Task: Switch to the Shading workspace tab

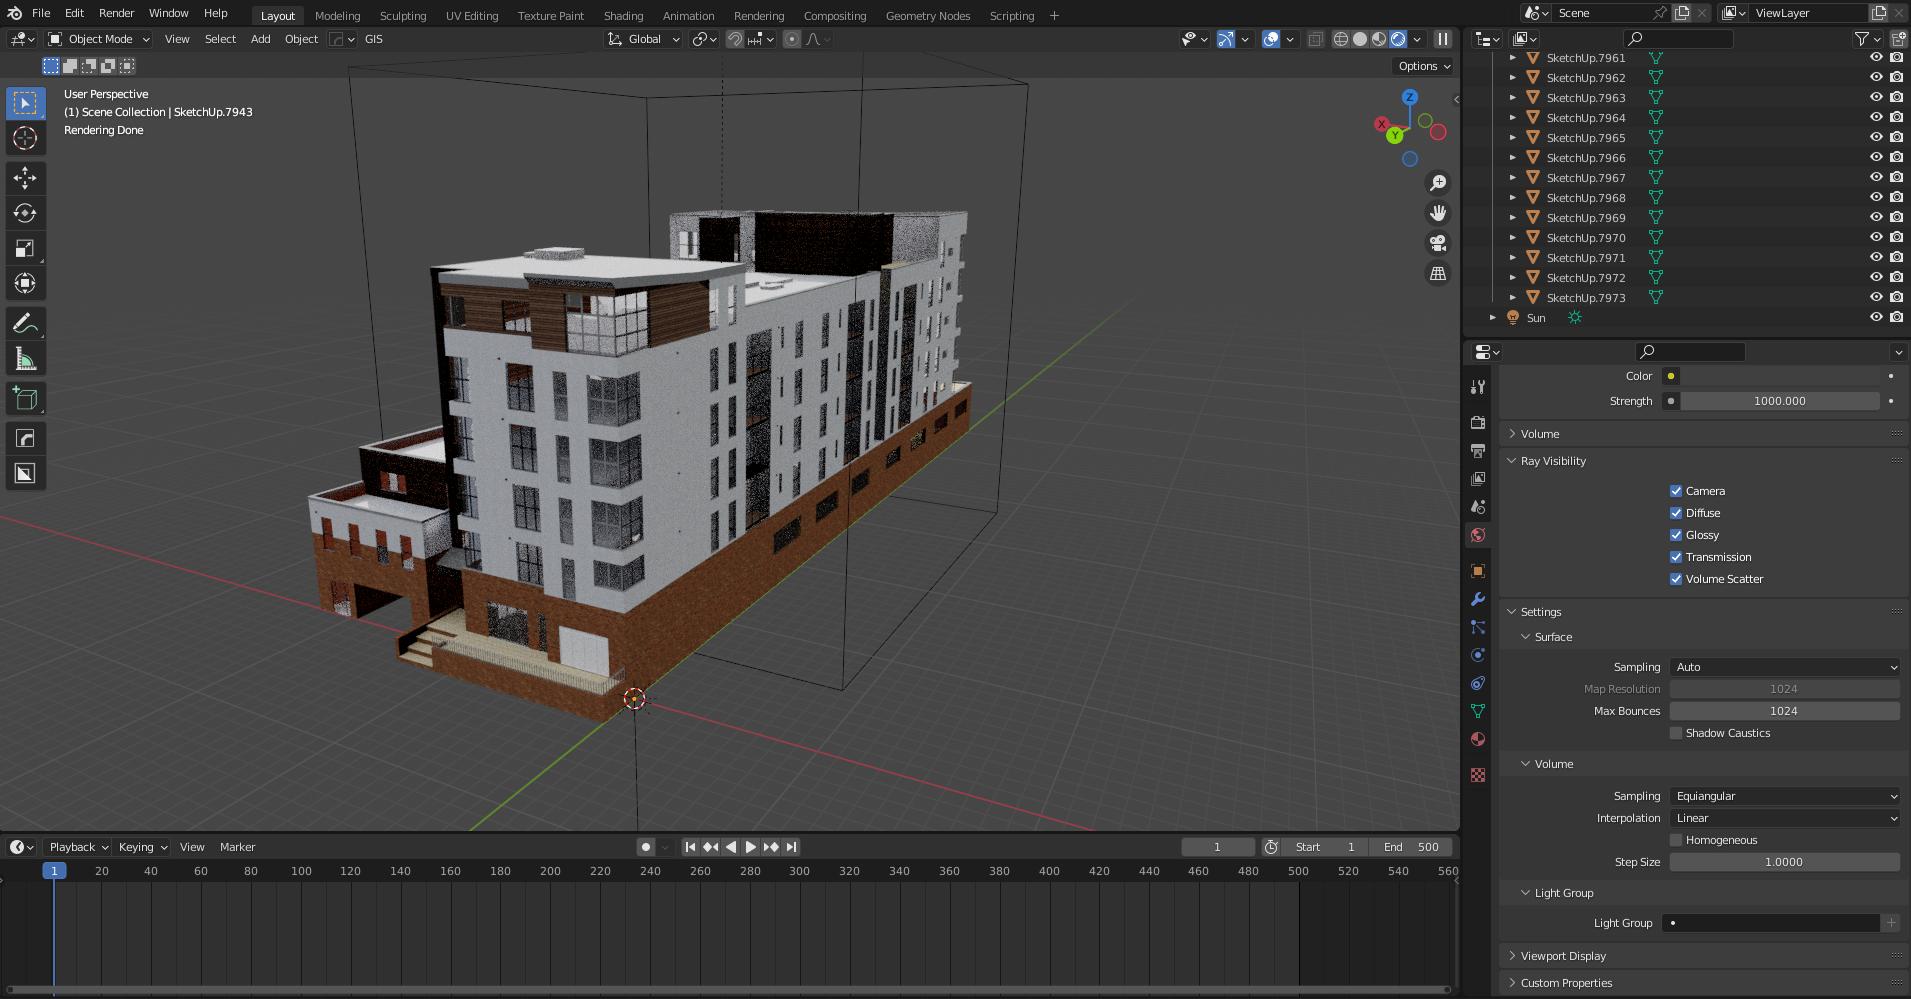Action: coord(623,15)
